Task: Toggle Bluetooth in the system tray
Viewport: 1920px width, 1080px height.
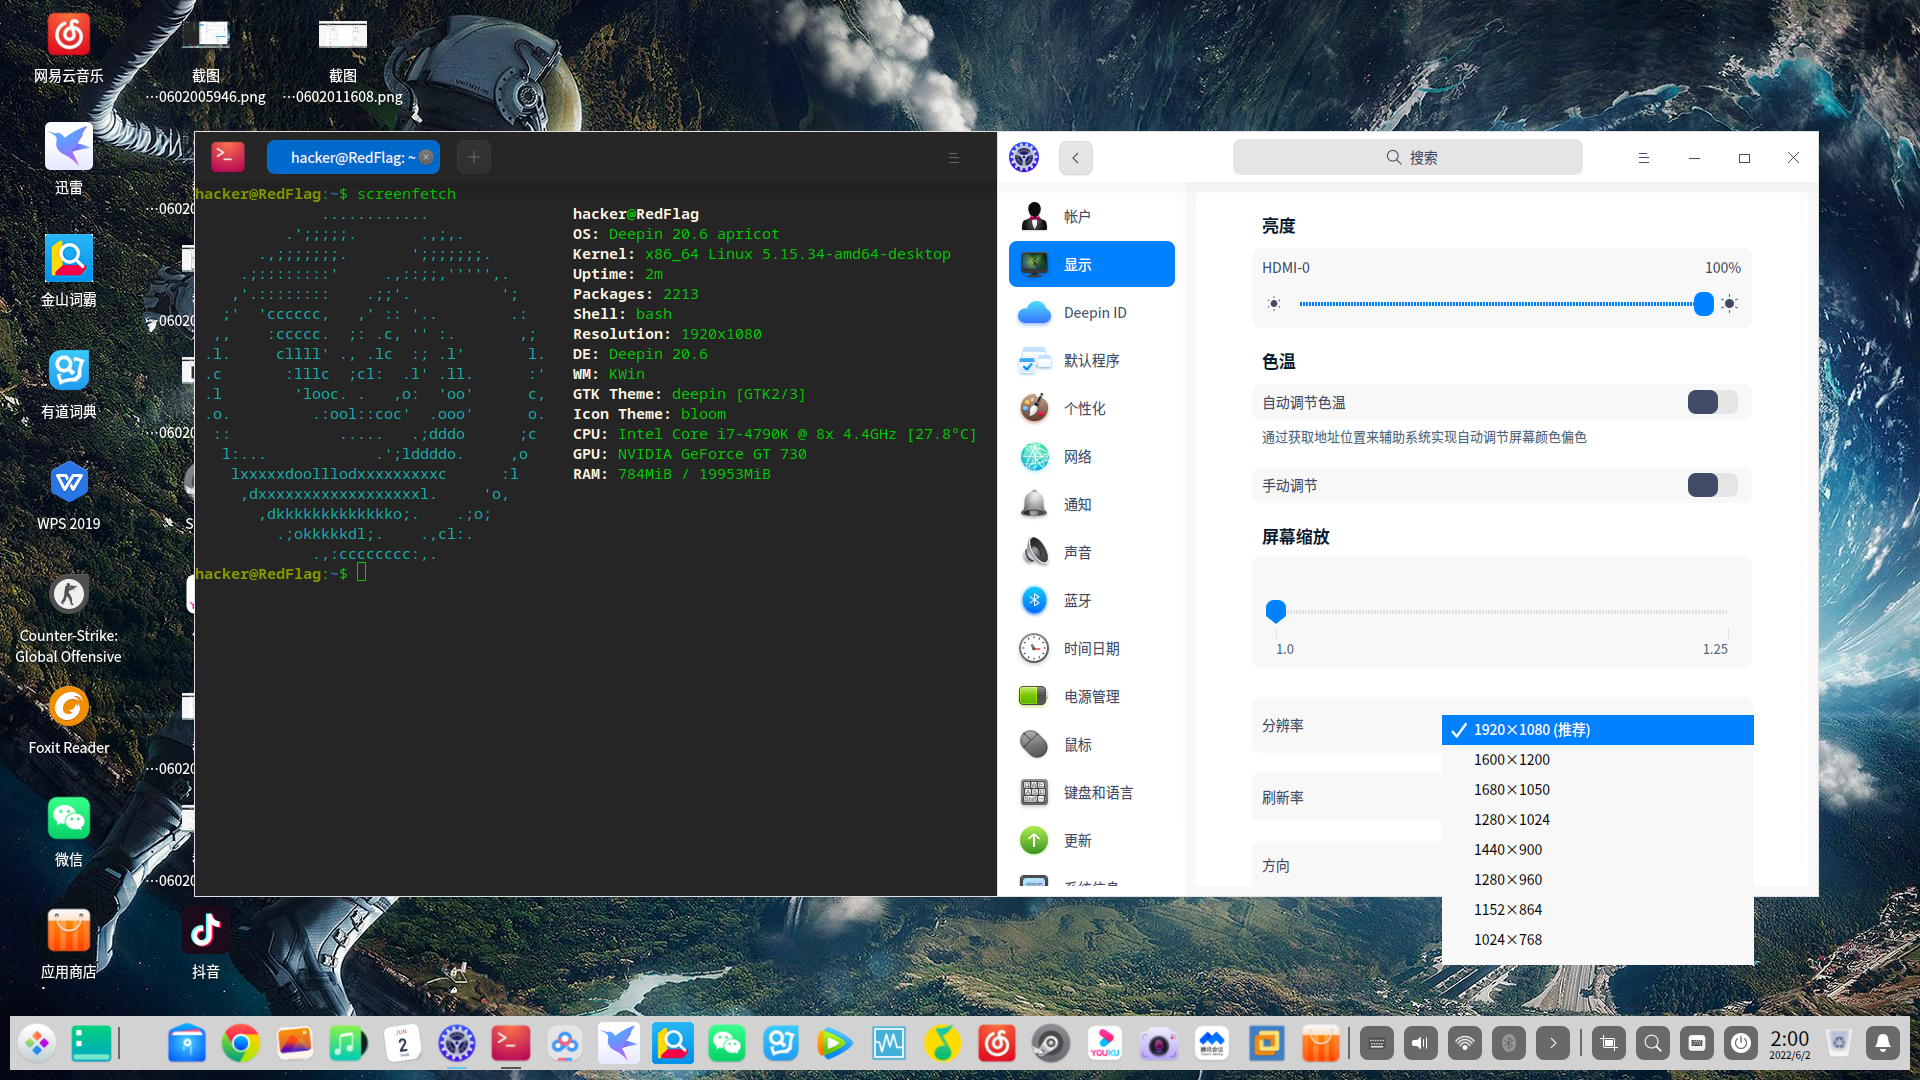Action: click(1509, 1043)
